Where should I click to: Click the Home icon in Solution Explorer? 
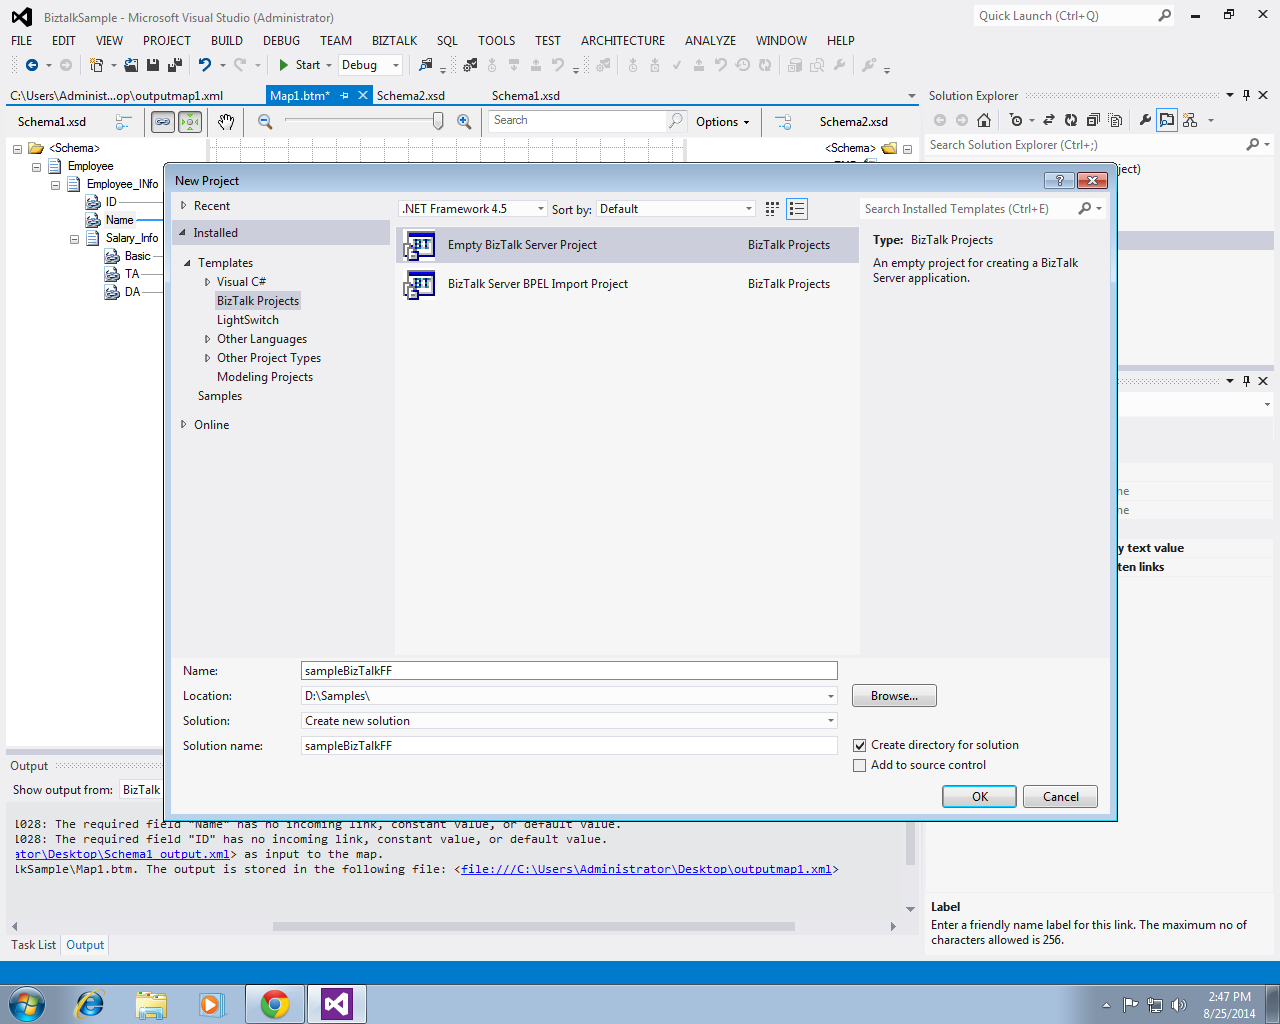[x=984, y=120]
